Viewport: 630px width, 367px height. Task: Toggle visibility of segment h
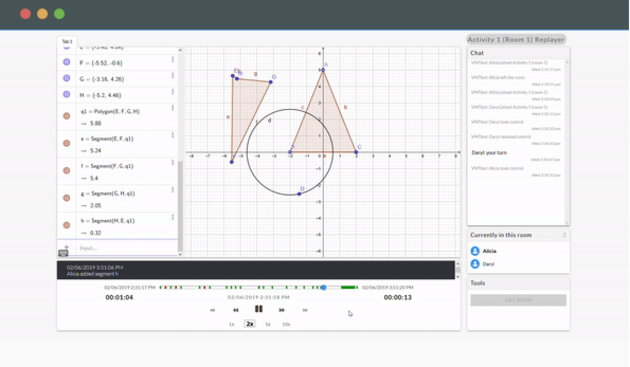point(67,225)
